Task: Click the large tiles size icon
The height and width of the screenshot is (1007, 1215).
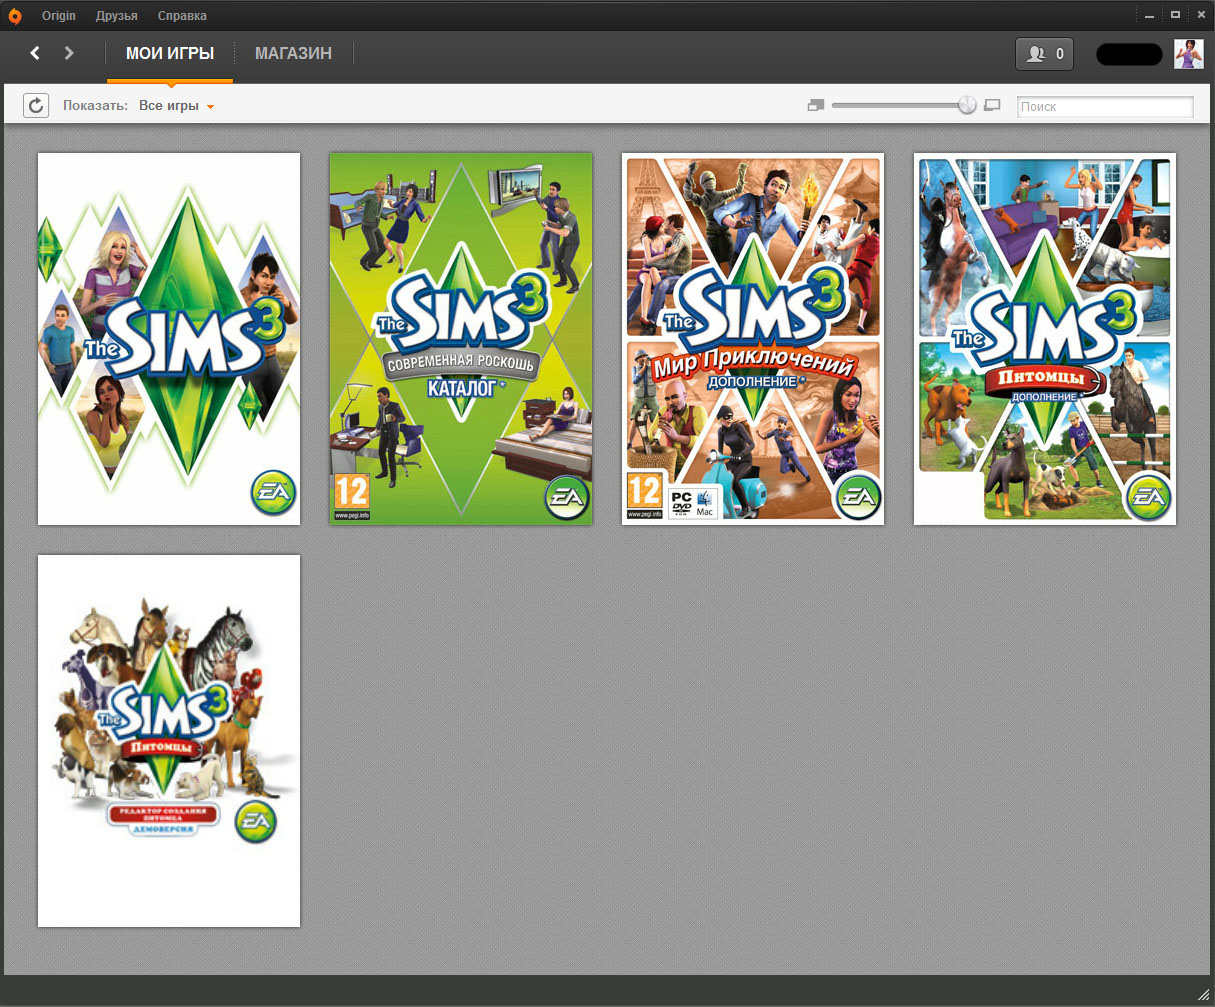Action: (x=992, y=105)
